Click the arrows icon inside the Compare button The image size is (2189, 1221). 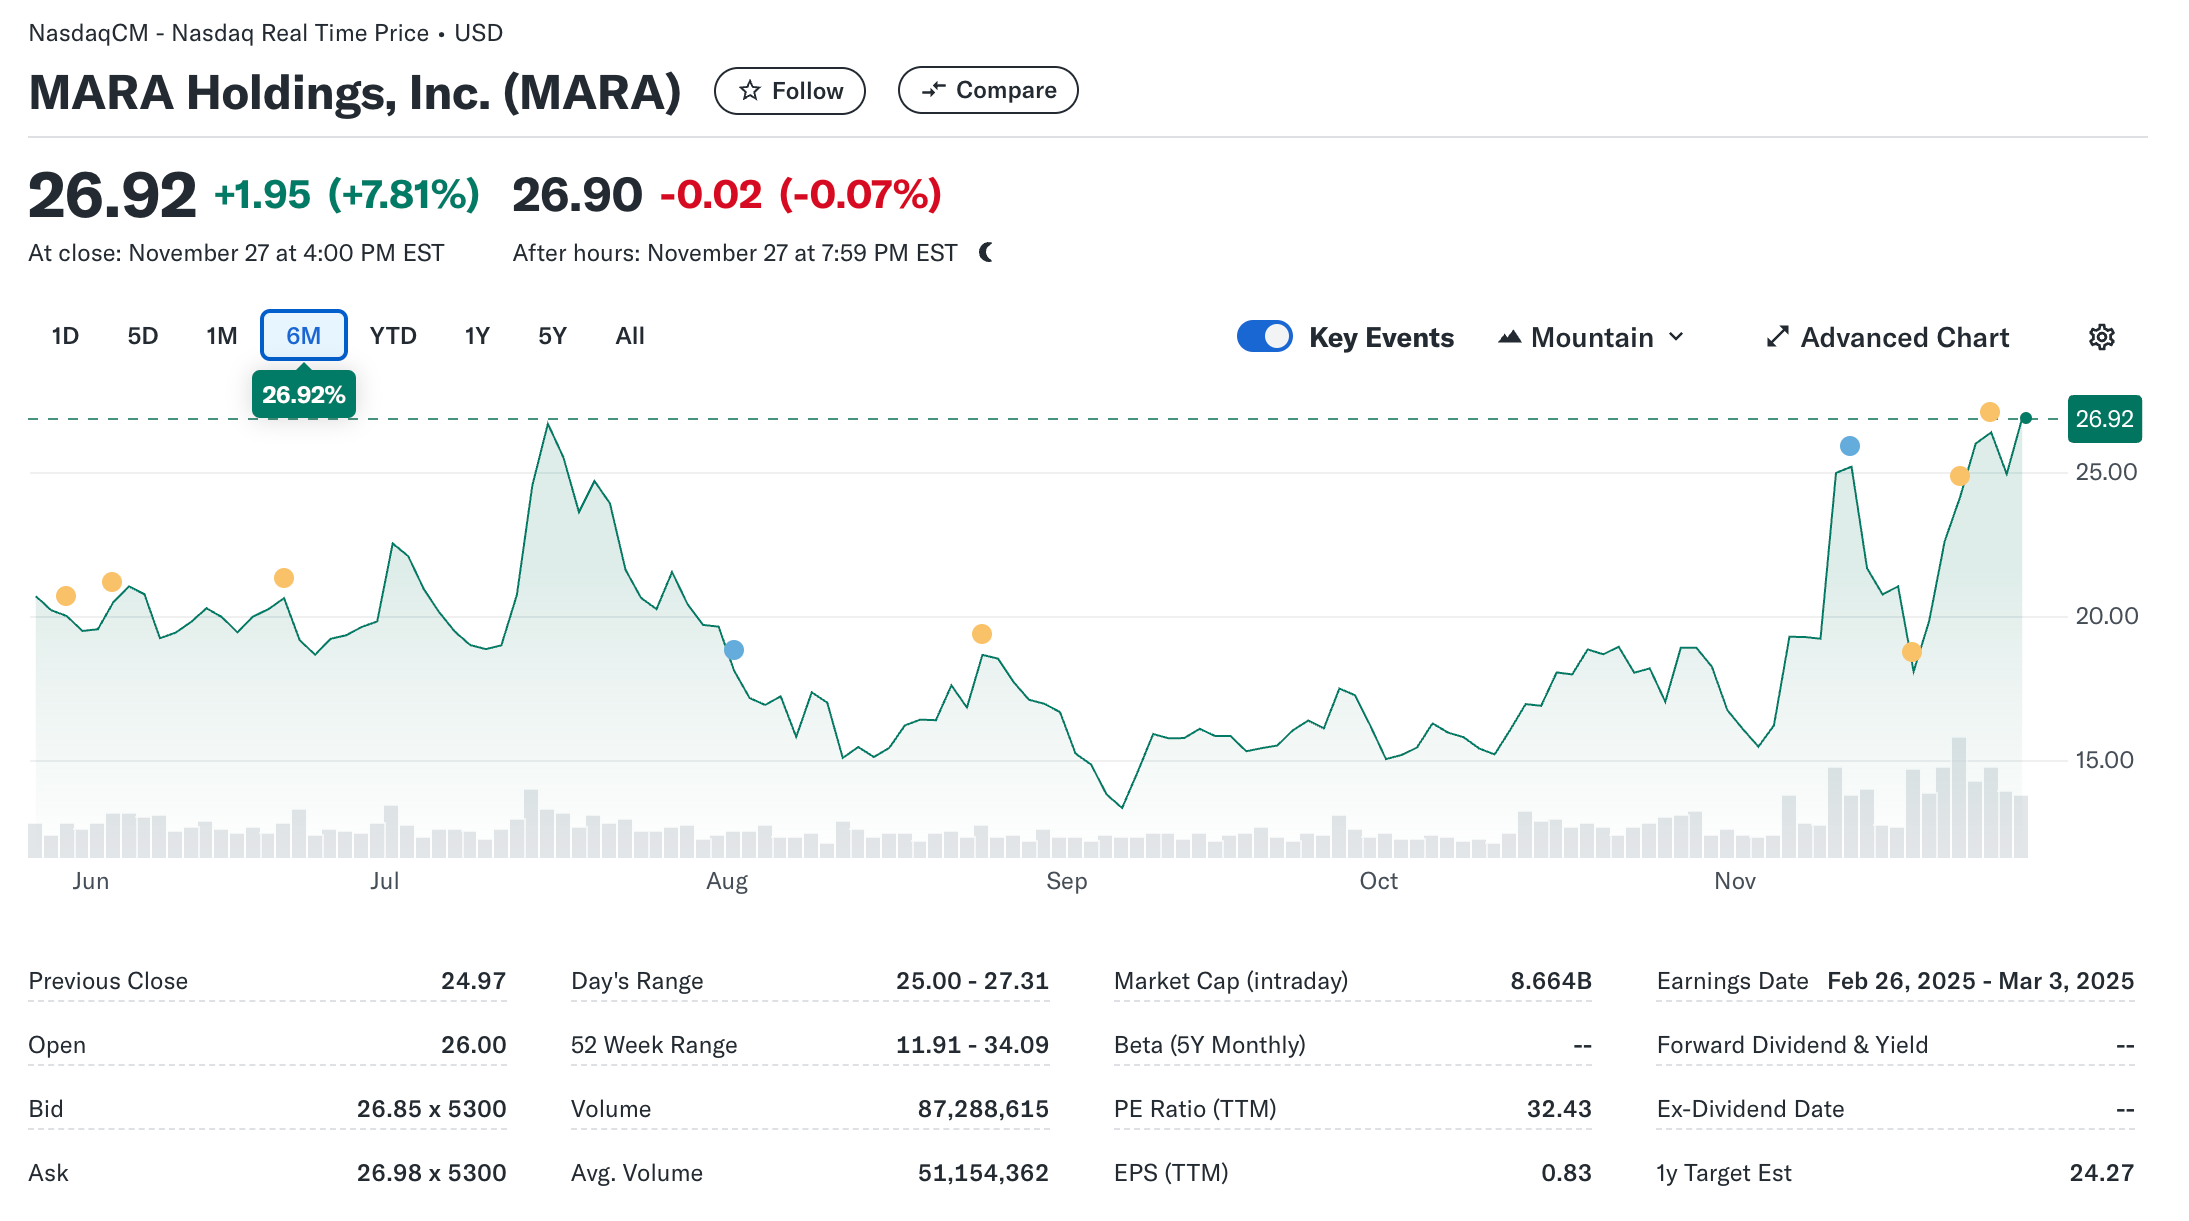point(933,89)
